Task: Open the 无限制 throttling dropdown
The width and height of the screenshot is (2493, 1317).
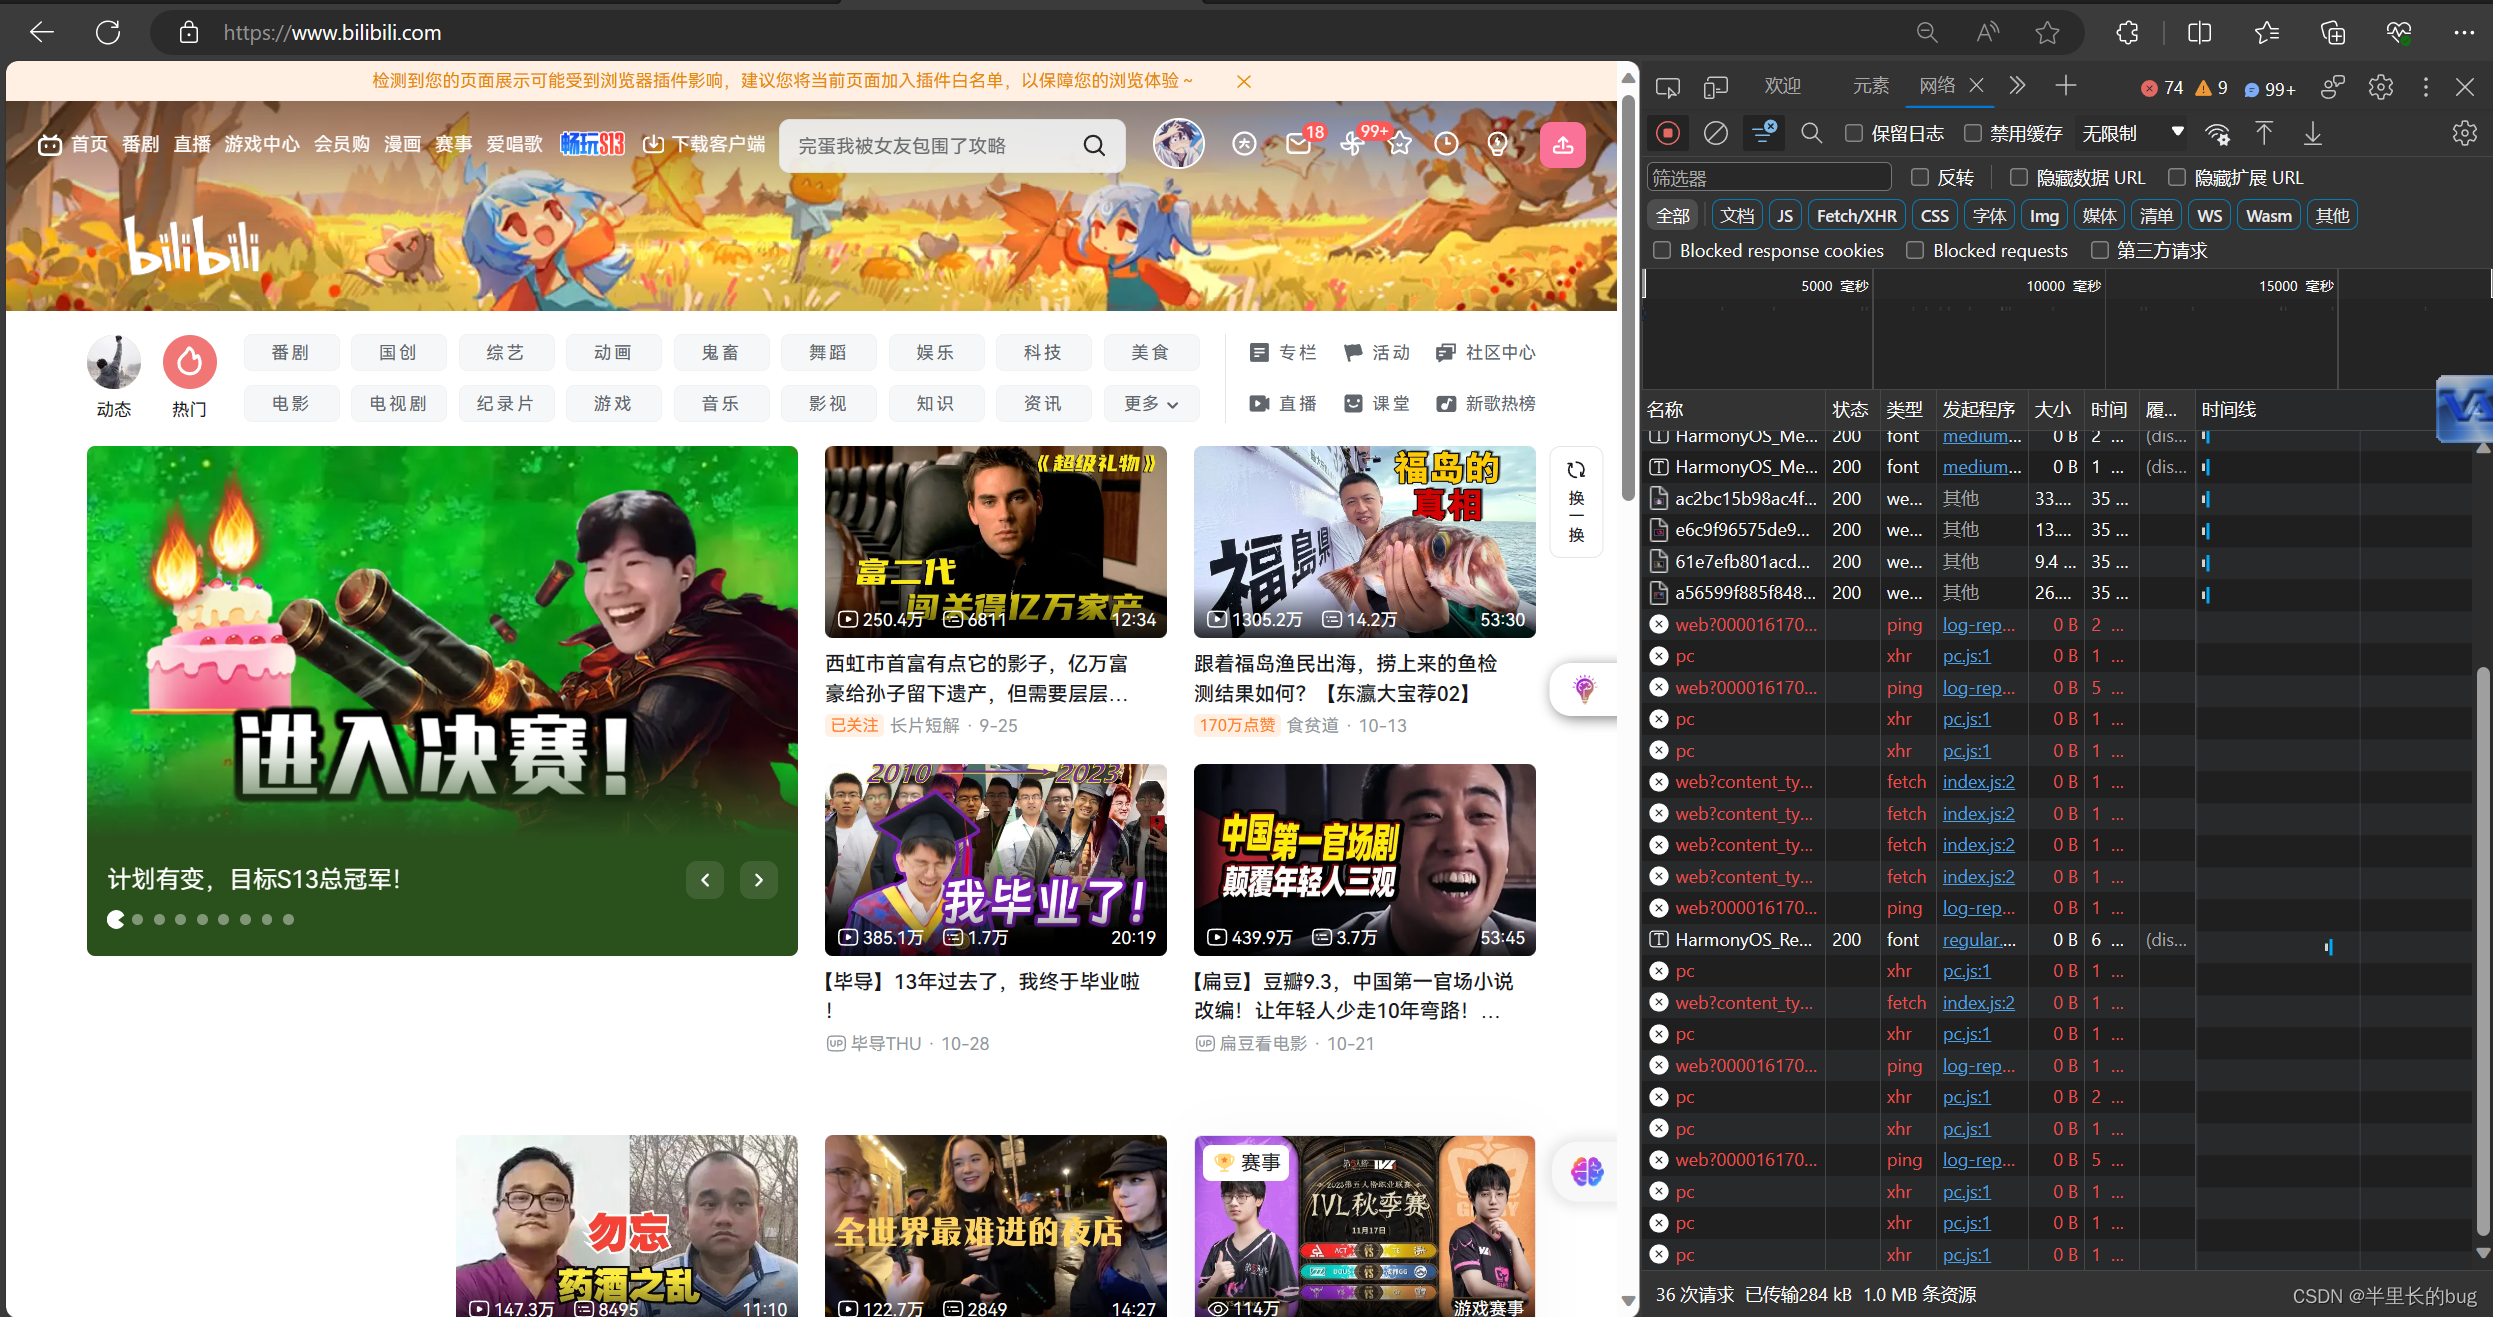Action: [x=2131, y=133]
